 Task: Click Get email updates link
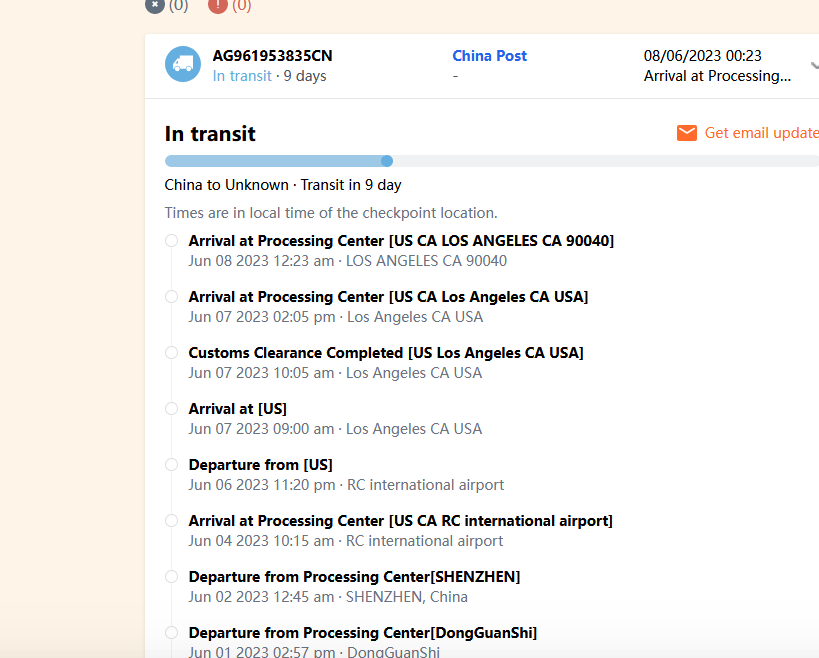(761, 133)
